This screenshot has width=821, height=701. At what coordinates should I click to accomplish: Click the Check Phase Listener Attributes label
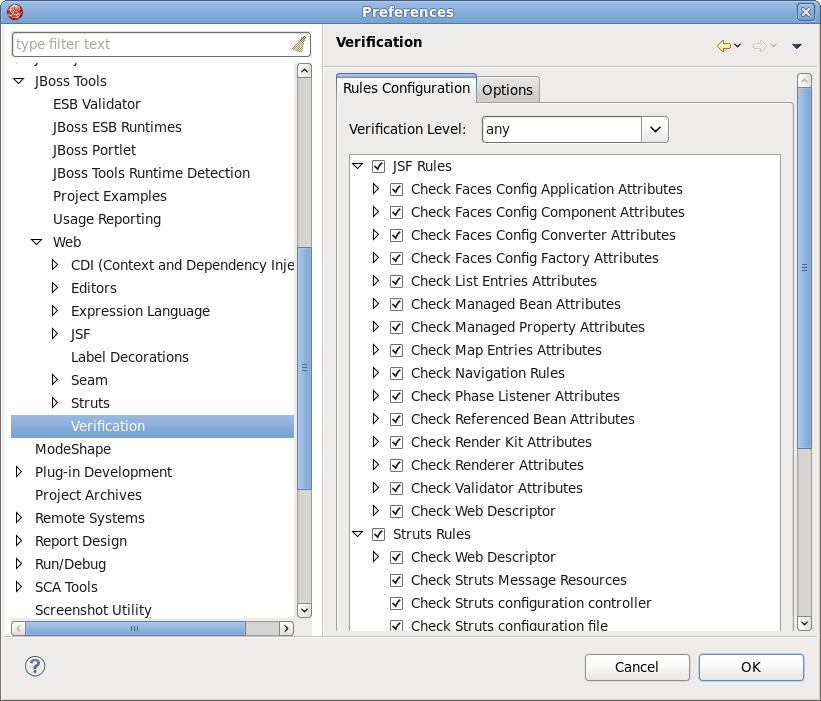tap(515, 396)
